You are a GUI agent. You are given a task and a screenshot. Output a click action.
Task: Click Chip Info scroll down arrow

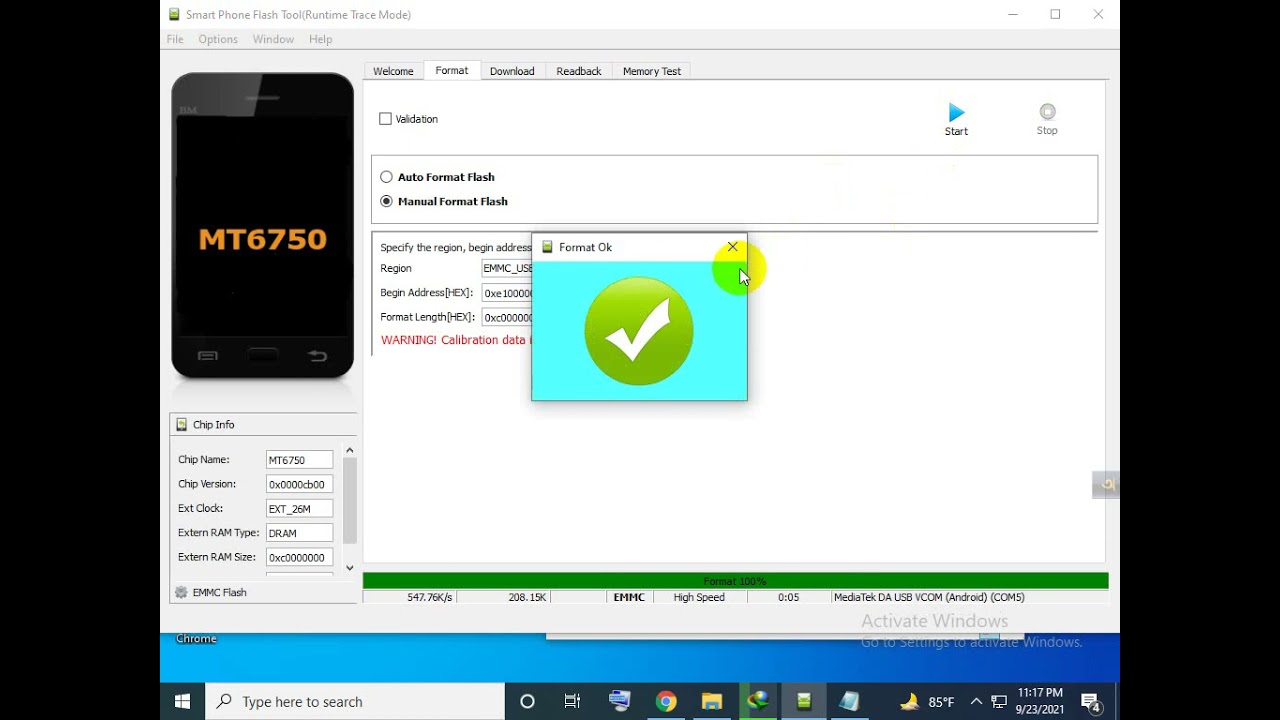350,567
